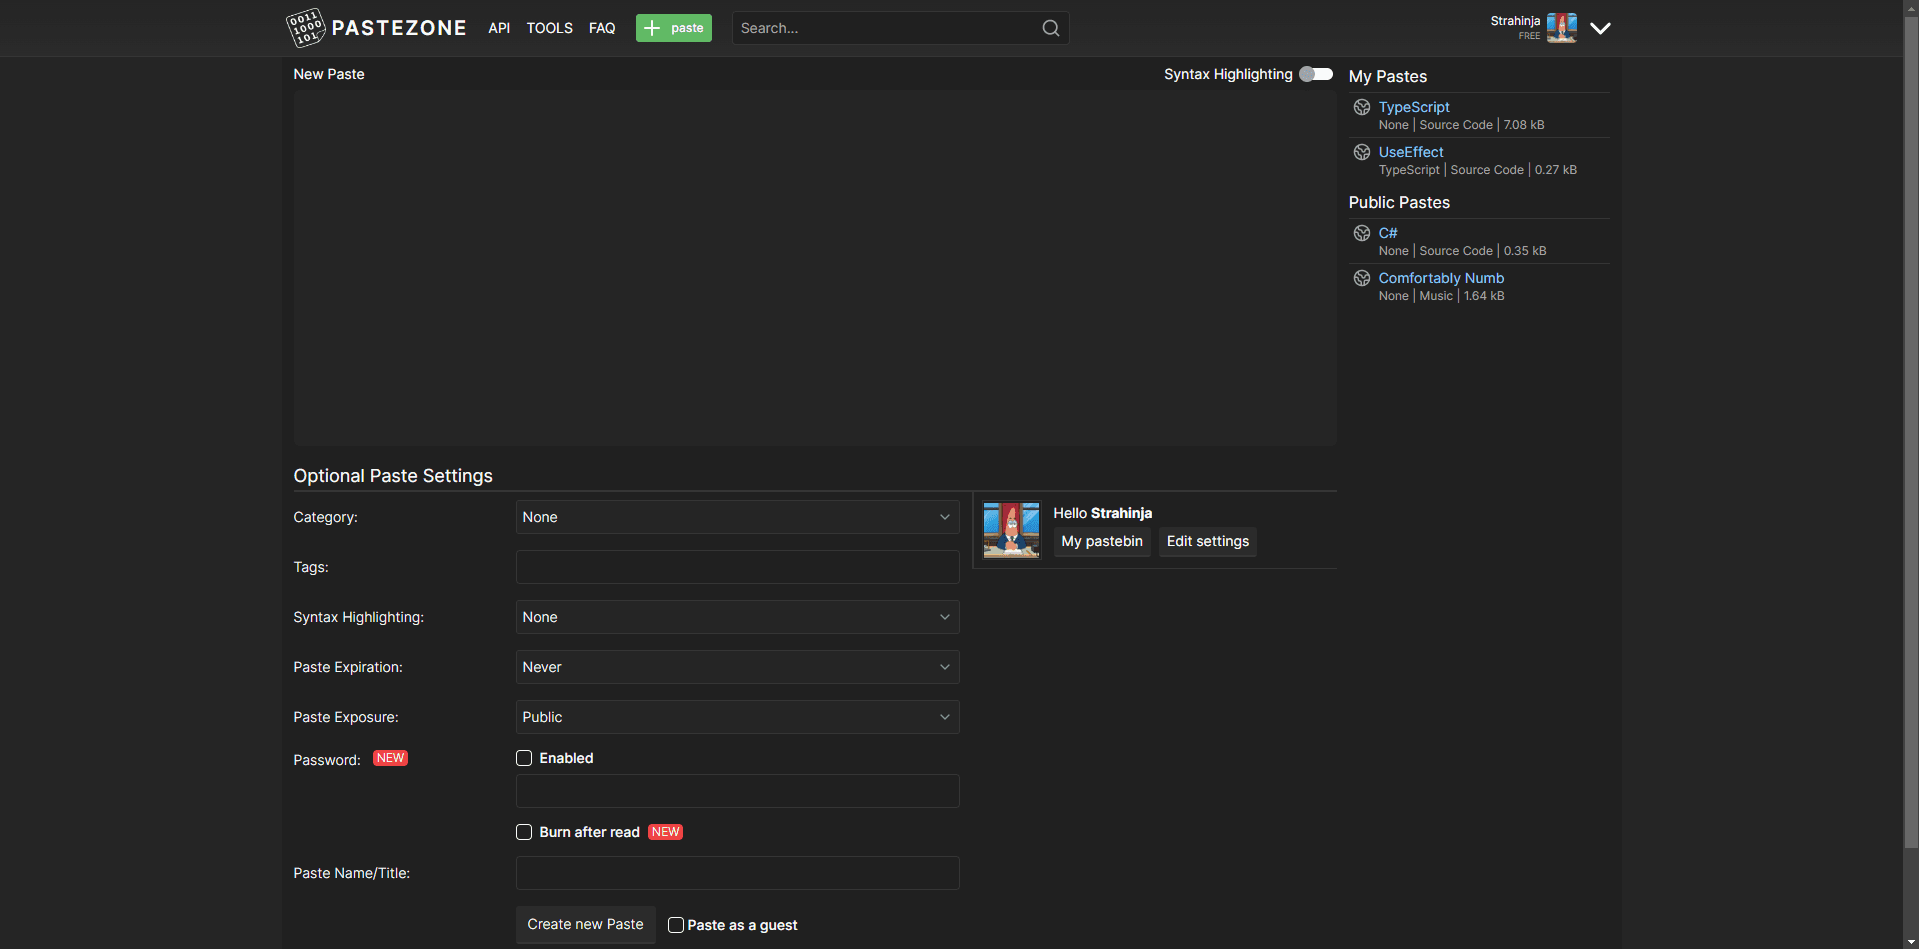Viewport: 1919px width, 949px height.
Task: Click the globe icon next to C# paste
Action: [x=1362, y=233]
